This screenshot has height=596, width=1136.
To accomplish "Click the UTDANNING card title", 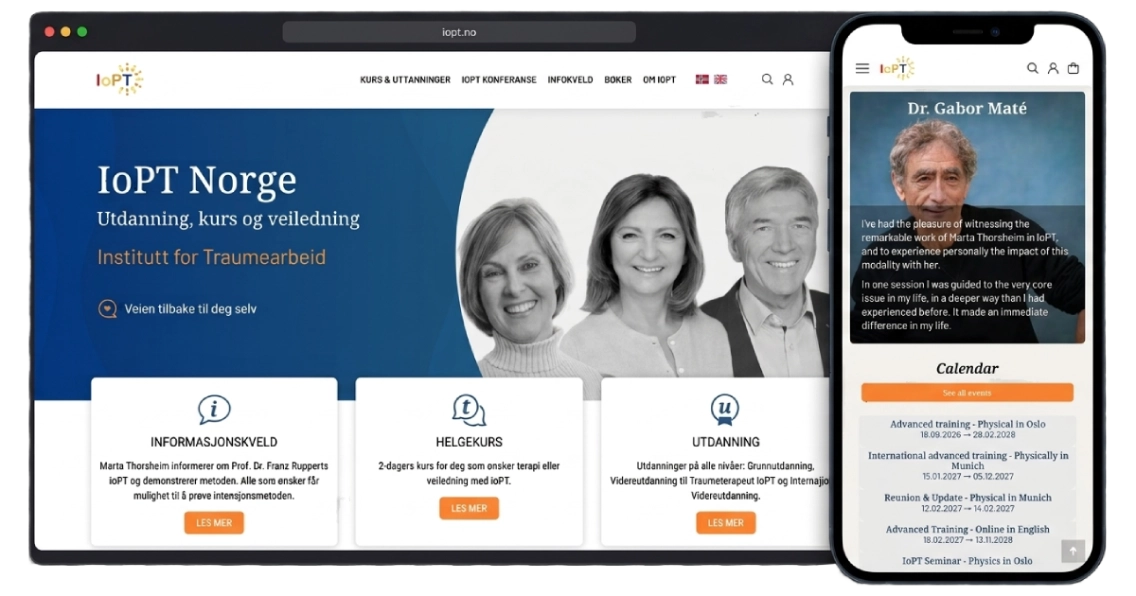I will (x=725, y=442).
